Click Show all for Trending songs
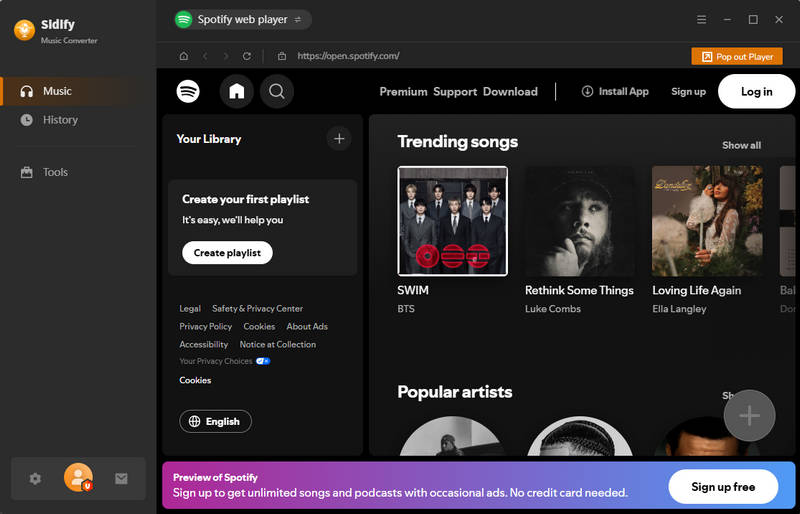The image size is (800, 514). (x=741, y=145)
